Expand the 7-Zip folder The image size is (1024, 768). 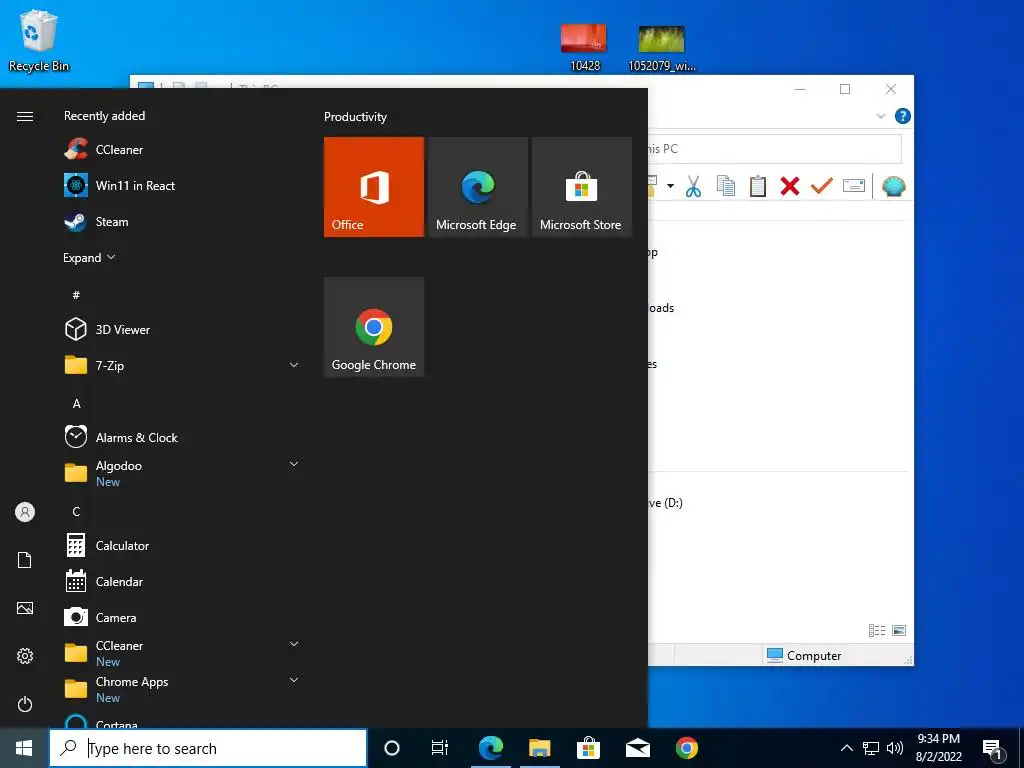tap(182, 366)
